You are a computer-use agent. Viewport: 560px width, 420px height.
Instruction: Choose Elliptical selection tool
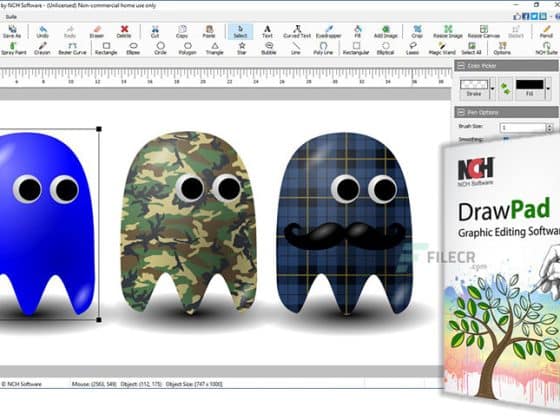pos(385,48)
